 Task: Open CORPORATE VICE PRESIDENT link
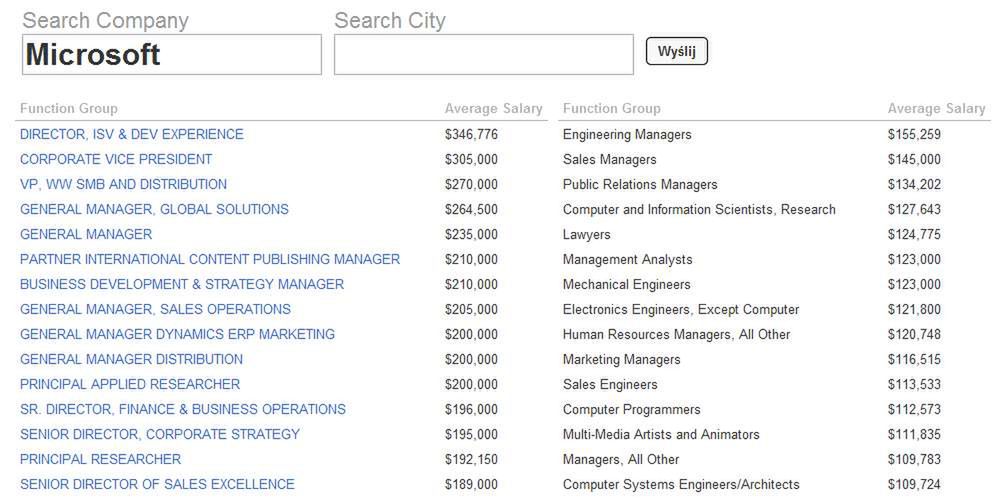coord(116,159)
